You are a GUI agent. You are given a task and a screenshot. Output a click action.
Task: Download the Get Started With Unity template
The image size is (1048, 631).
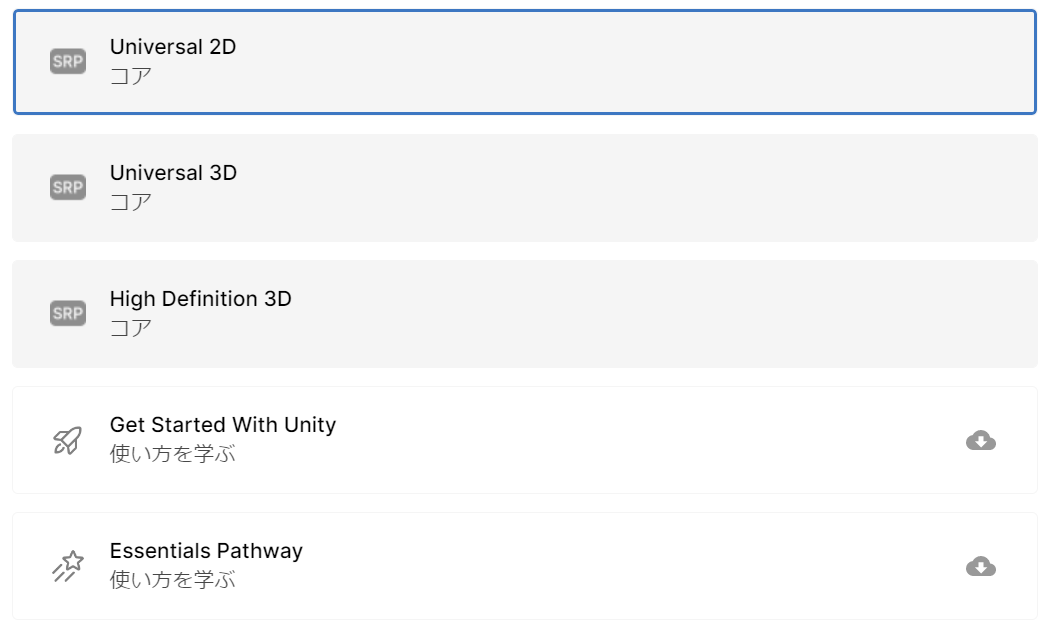click(981, 440)
